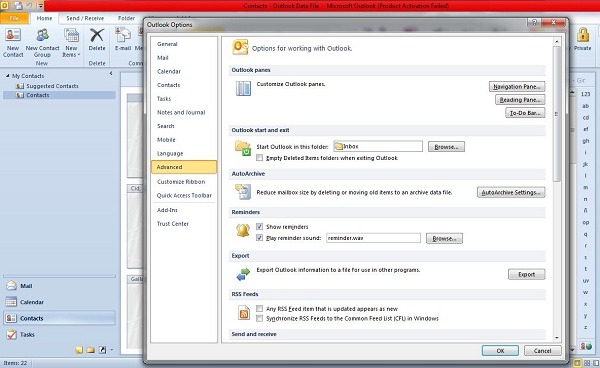This screenshot has height=368, width=600.
Task: Click the options scrollbar up arrow
Action: 557,41
